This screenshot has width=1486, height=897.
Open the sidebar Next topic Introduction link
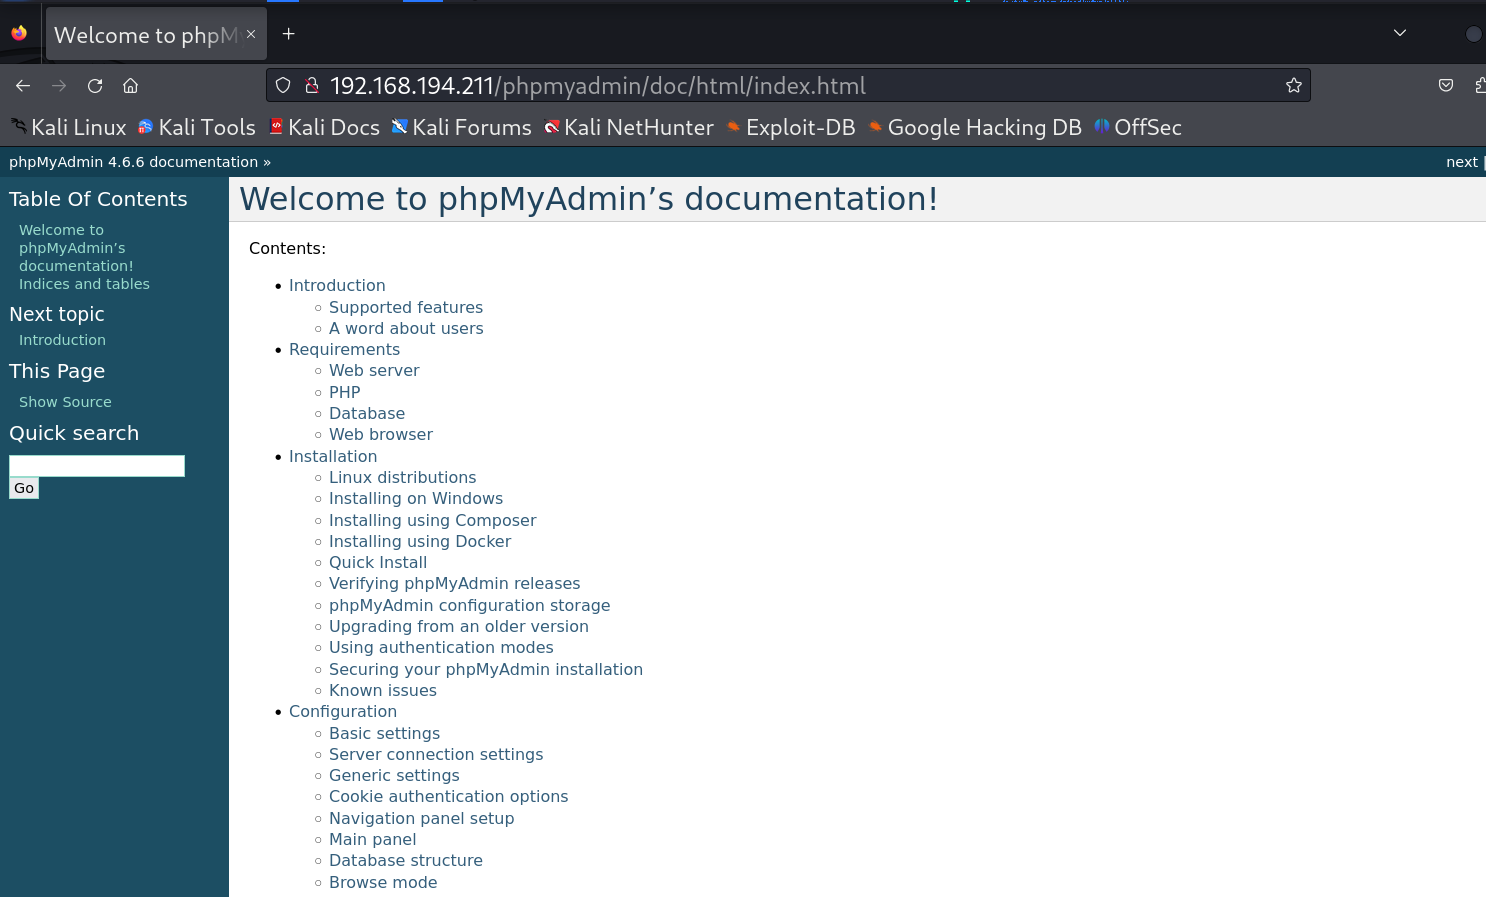tap(62, 340)
